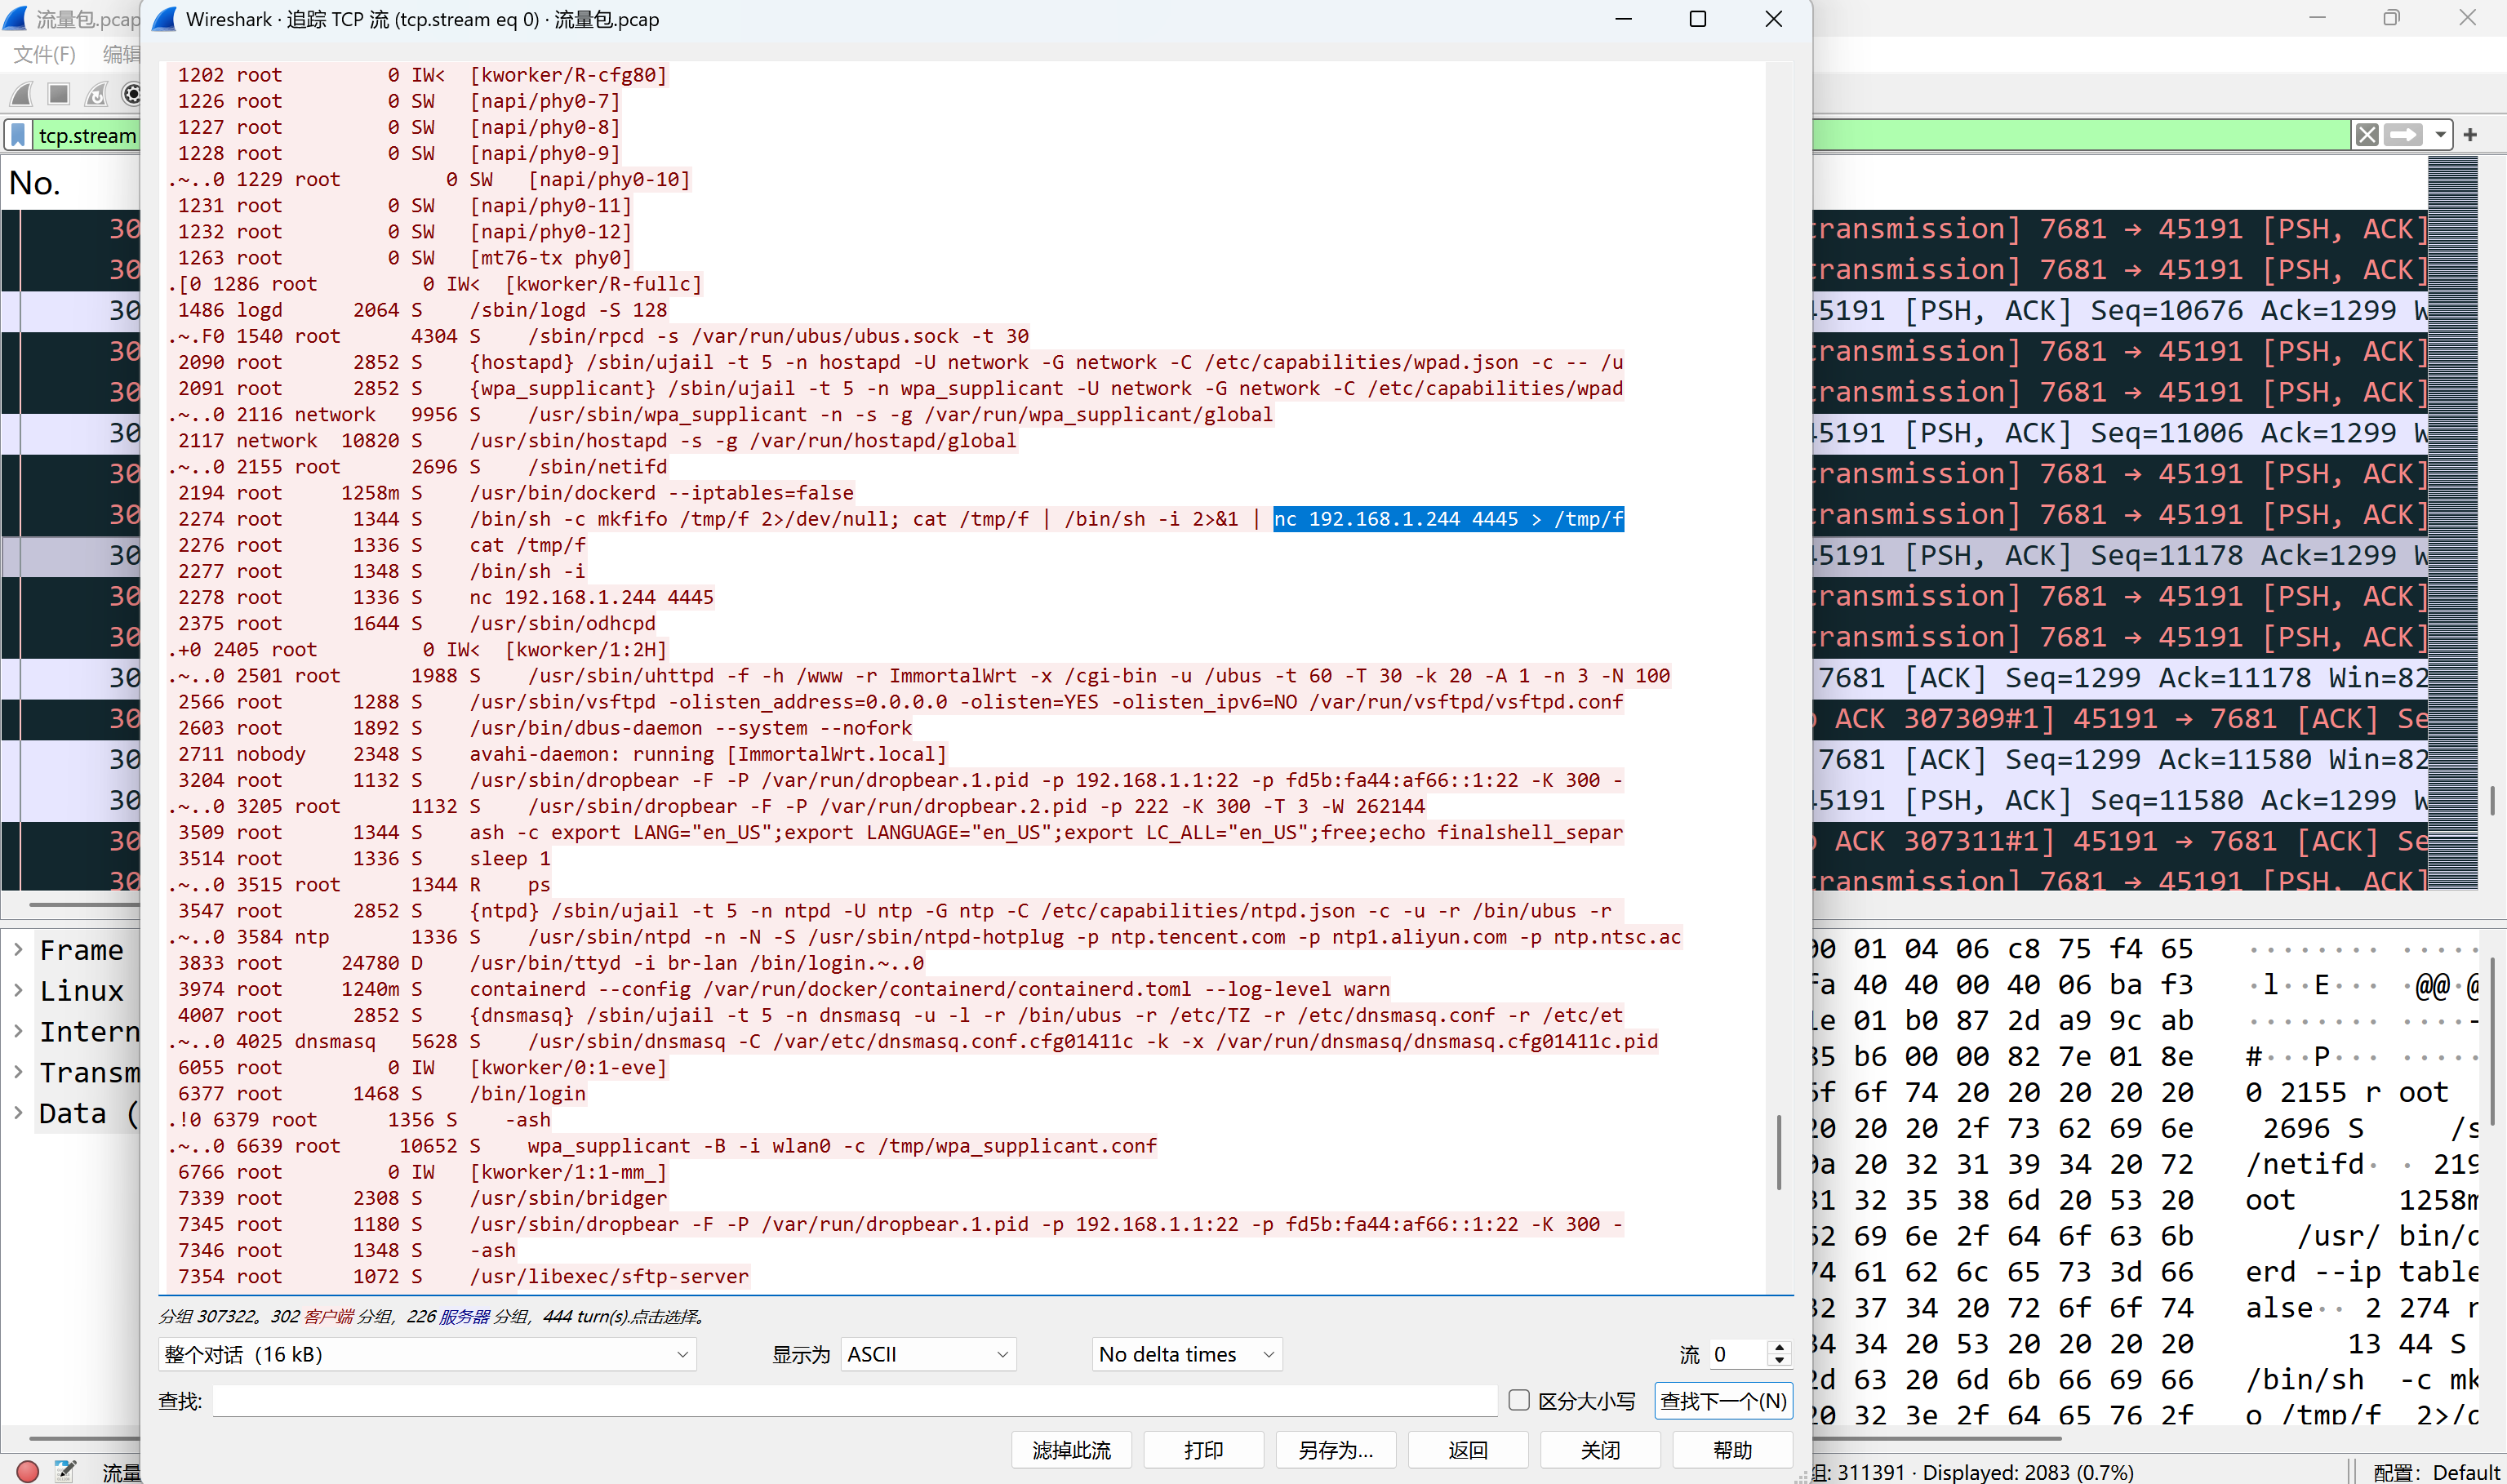Click the restart capture fin icon
The width and height of the screenshot is (2507, 1484).
click(96, 94)
